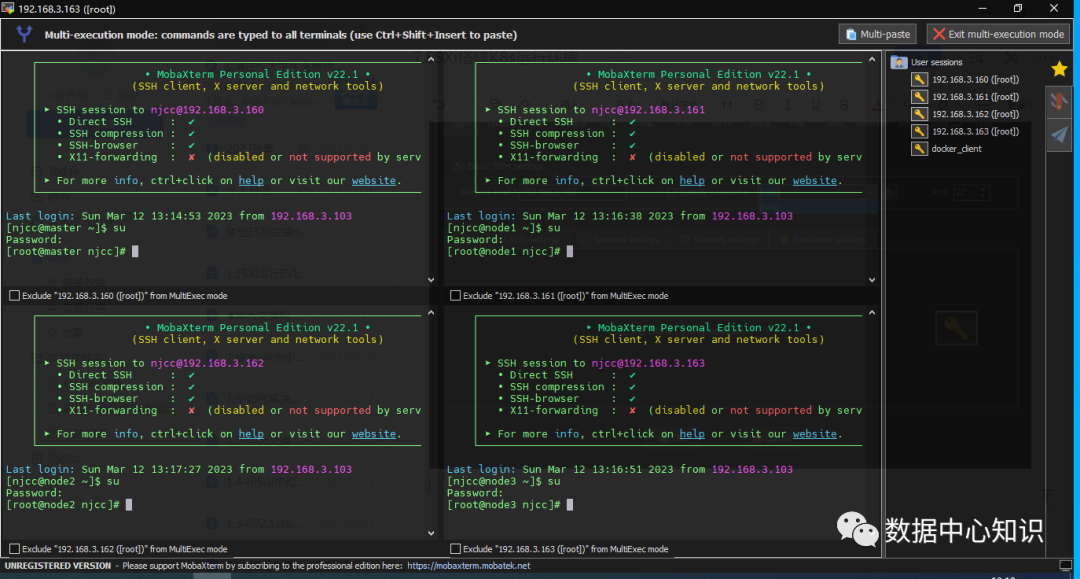Select 192.168.3.163 ([root]) session entry
The height and width of the screenshot is (579, 1080).
(x=975, y=131)
